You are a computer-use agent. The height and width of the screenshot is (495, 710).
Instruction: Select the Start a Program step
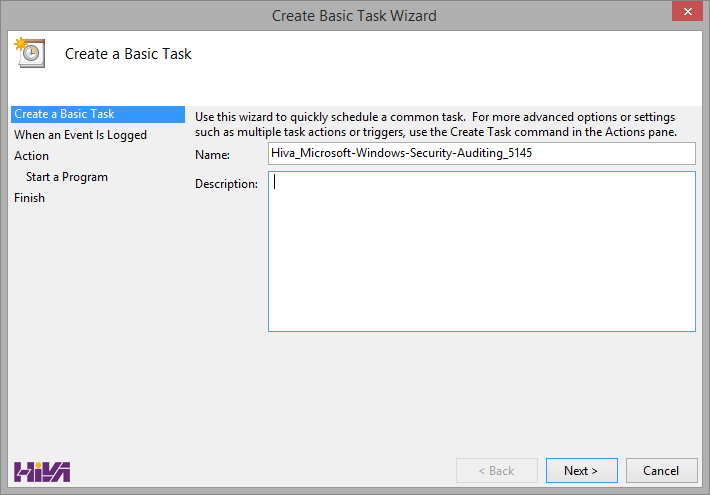coord(67,177)
